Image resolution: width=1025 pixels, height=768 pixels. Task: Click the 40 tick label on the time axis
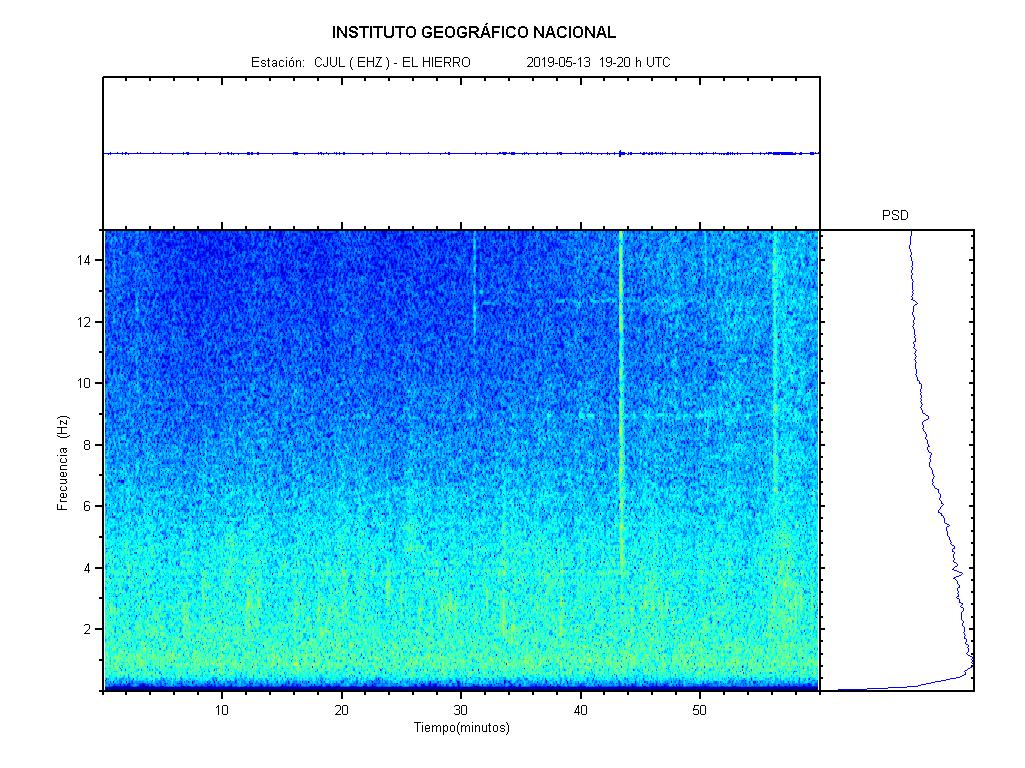580,710
